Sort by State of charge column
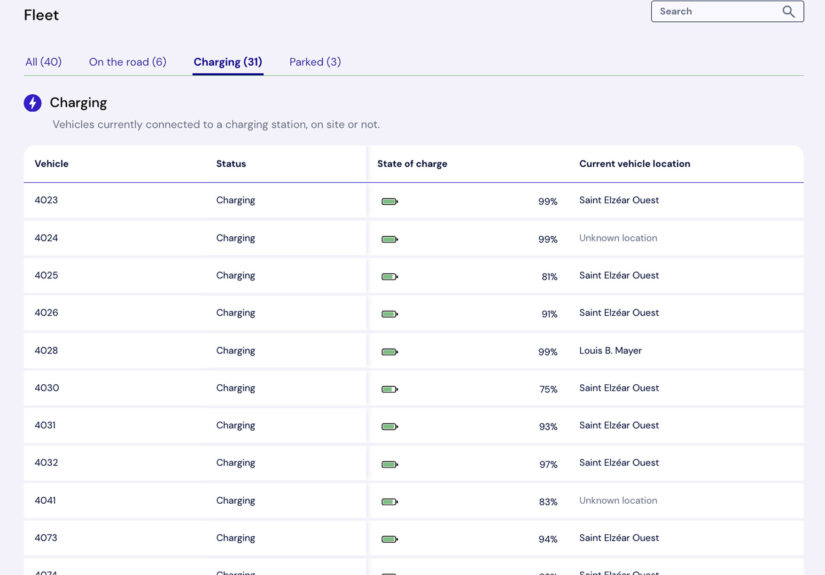Viewport: 825px width, 575px height. point(412,164)
